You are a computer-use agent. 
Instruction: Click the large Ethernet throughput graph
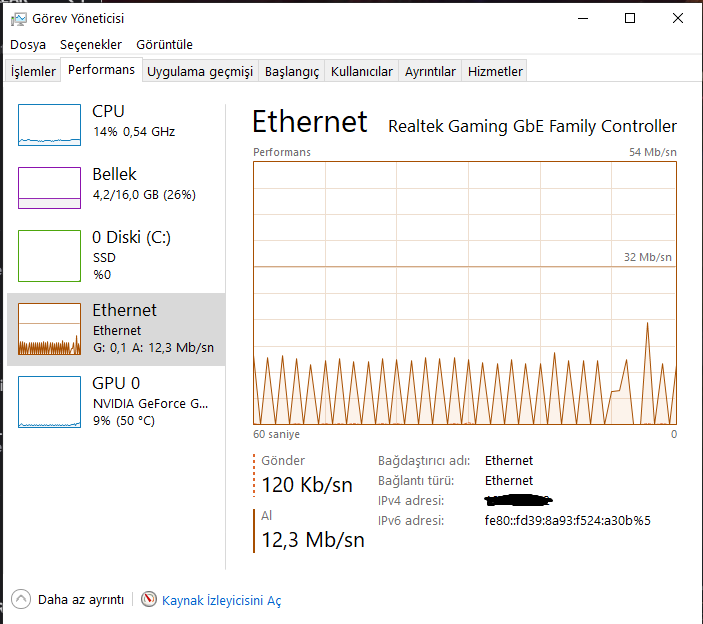(x=465, y=293)
